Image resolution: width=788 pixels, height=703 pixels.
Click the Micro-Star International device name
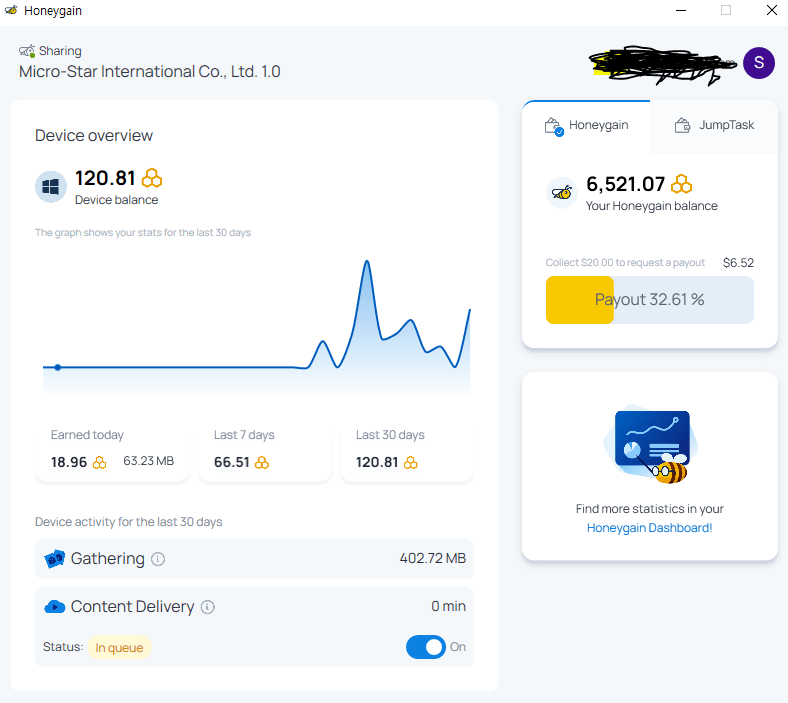point(149,72)
